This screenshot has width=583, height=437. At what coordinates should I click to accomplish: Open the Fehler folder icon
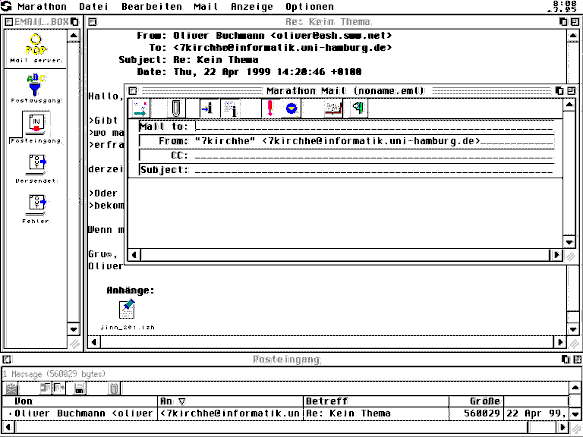(x=36, y=209)
